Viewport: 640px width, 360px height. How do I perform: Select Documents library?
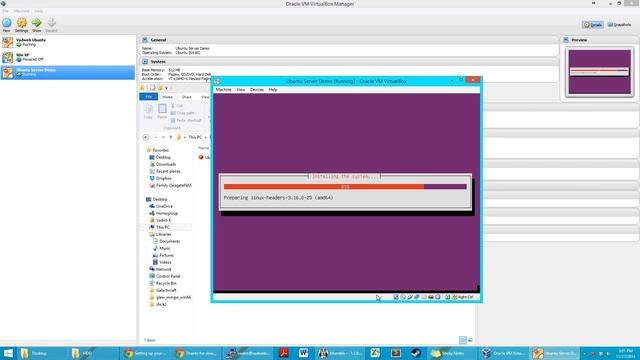[166, 241]
